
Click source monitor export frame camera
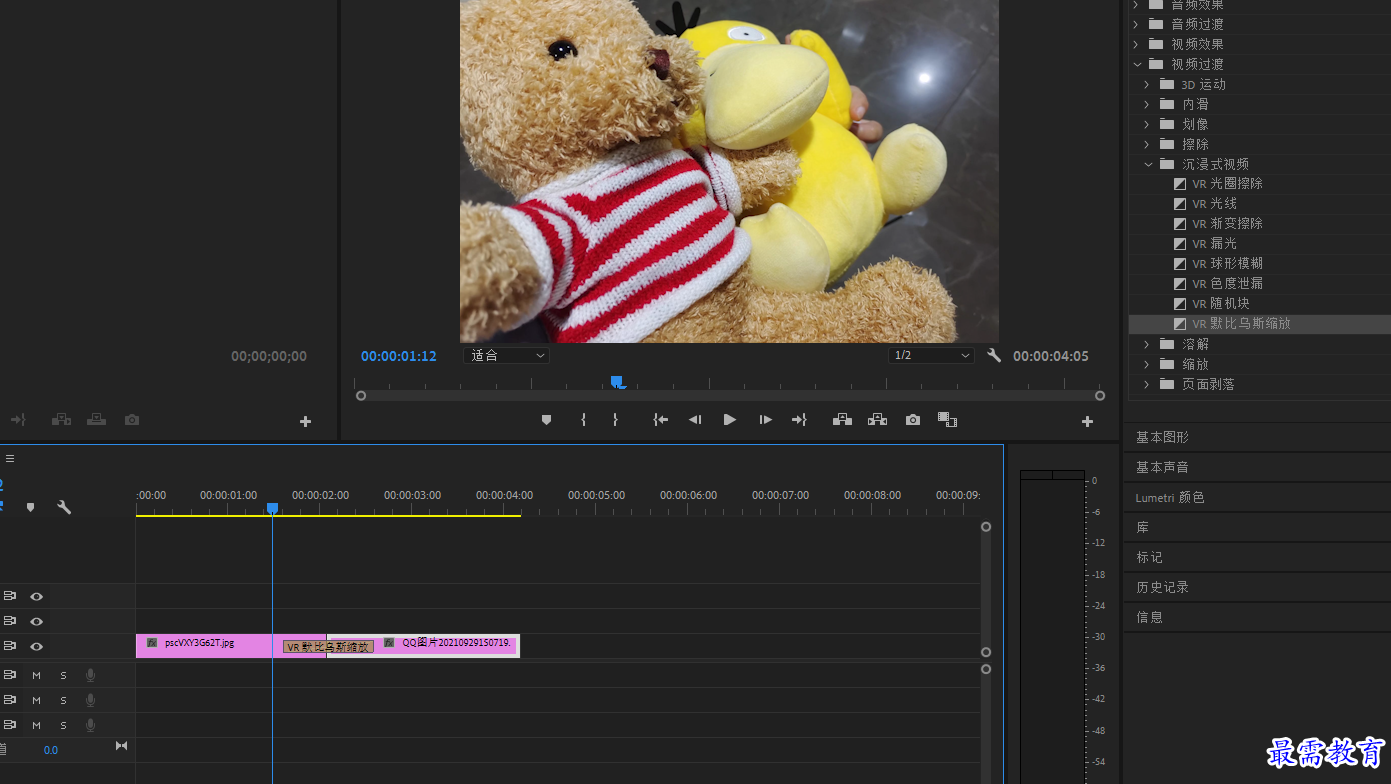pyautogui.click(x=132, y=420)
